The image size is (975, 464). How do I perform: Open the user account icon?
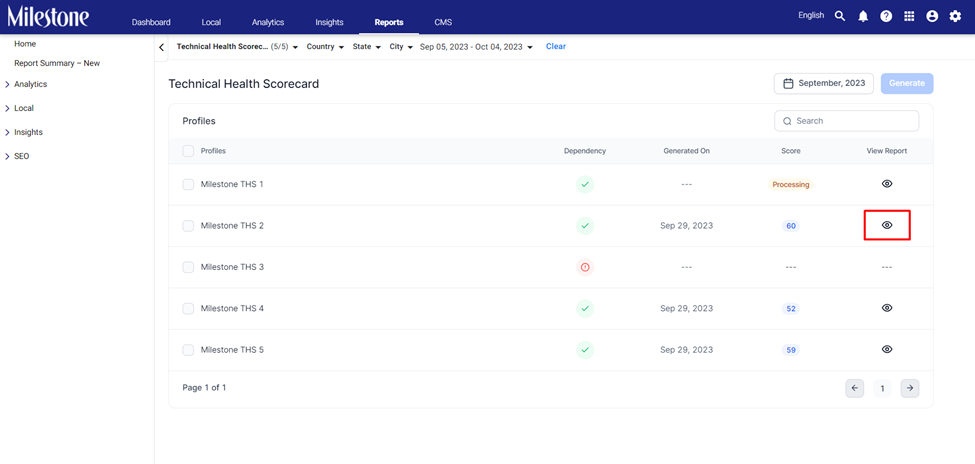point(931,17)
